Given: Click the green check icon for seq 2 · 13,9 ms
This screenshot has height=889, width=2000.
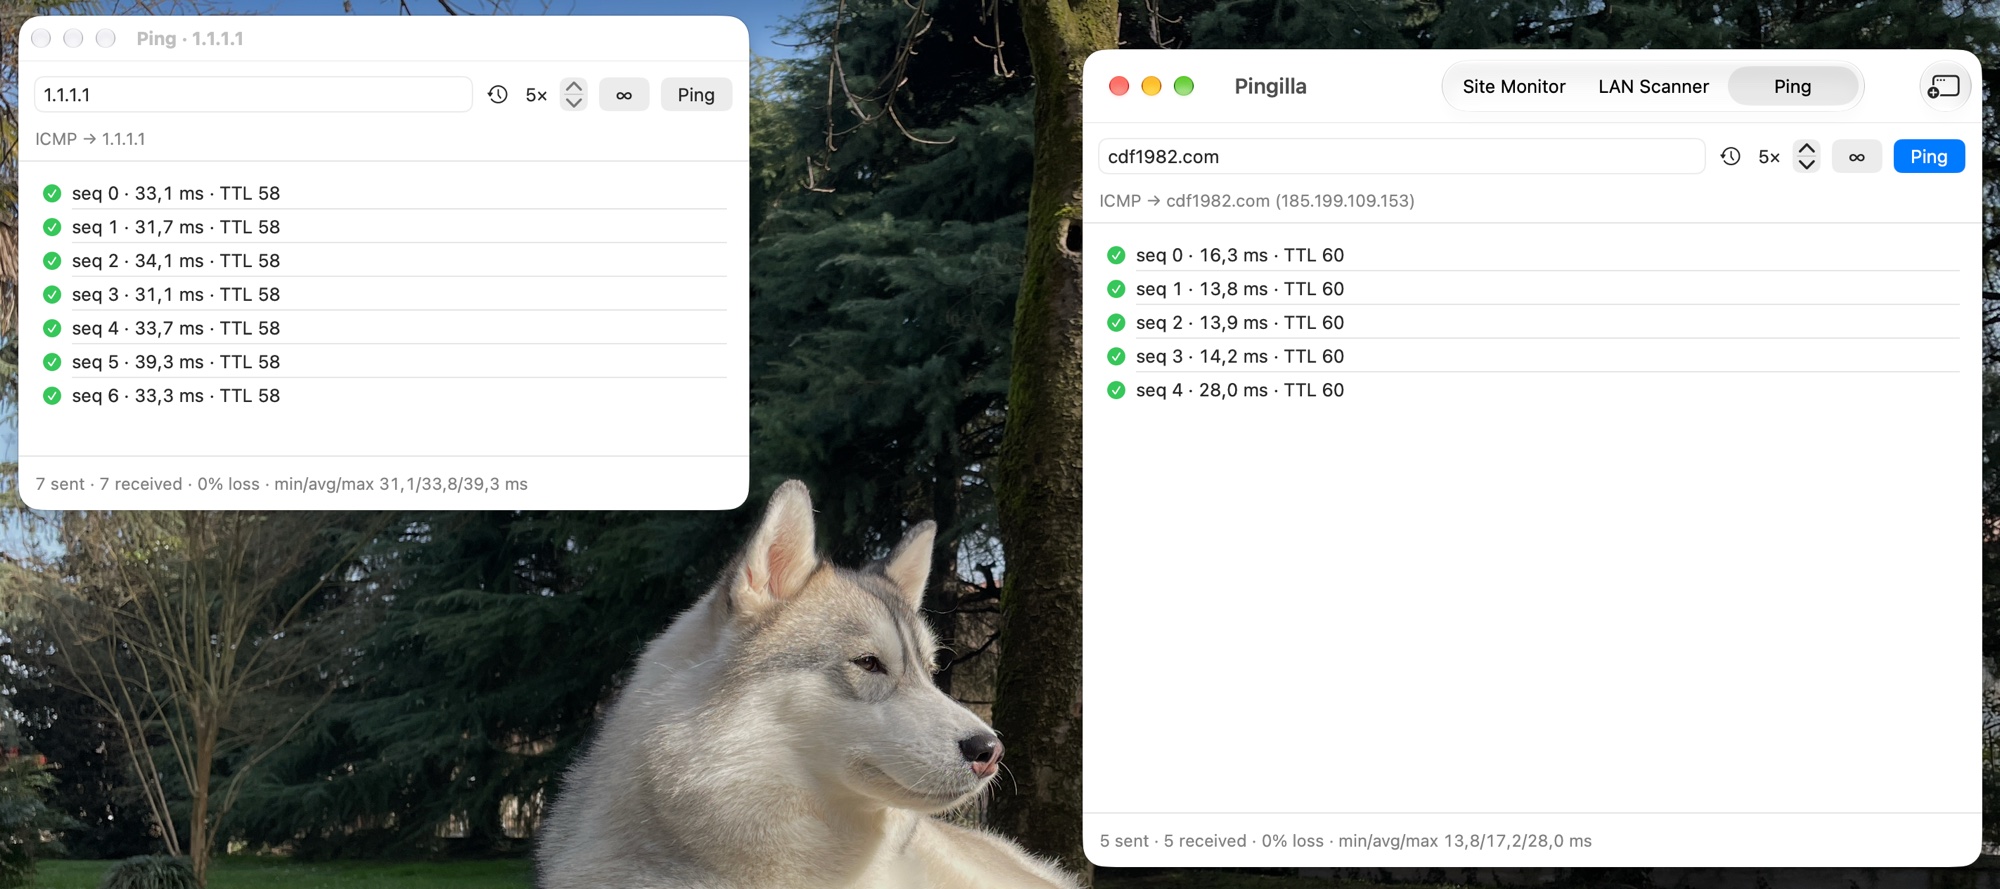Looking at the screenshot, I should [1116, 323].
